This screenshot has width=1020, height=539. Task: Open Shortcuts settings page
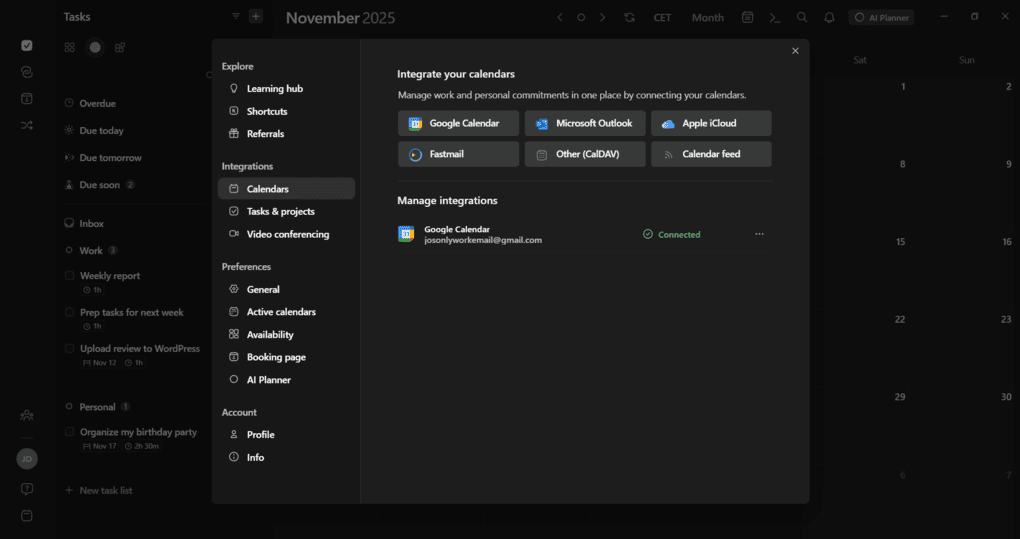tap(286, 111)
